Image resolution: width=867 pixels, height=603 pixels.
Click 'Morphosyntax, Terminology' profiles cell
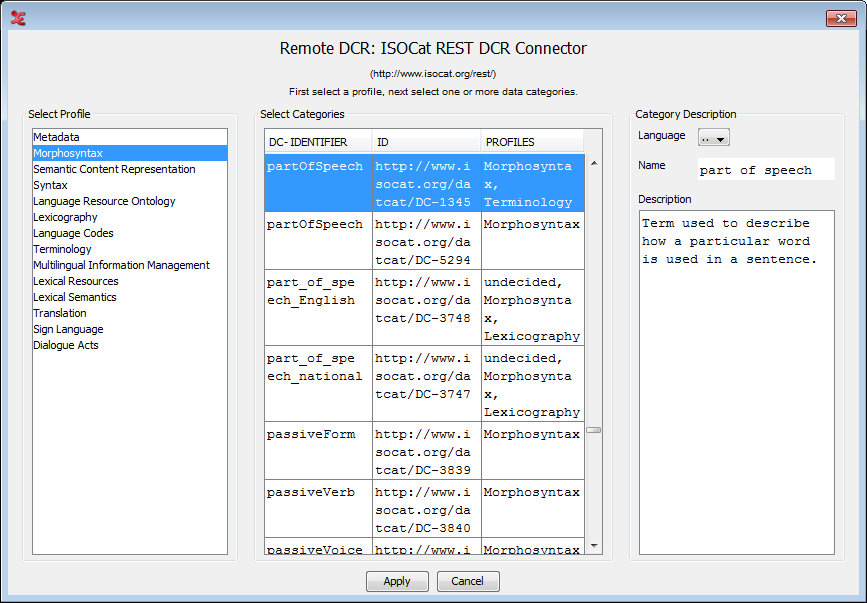click(x=532, y=183)
